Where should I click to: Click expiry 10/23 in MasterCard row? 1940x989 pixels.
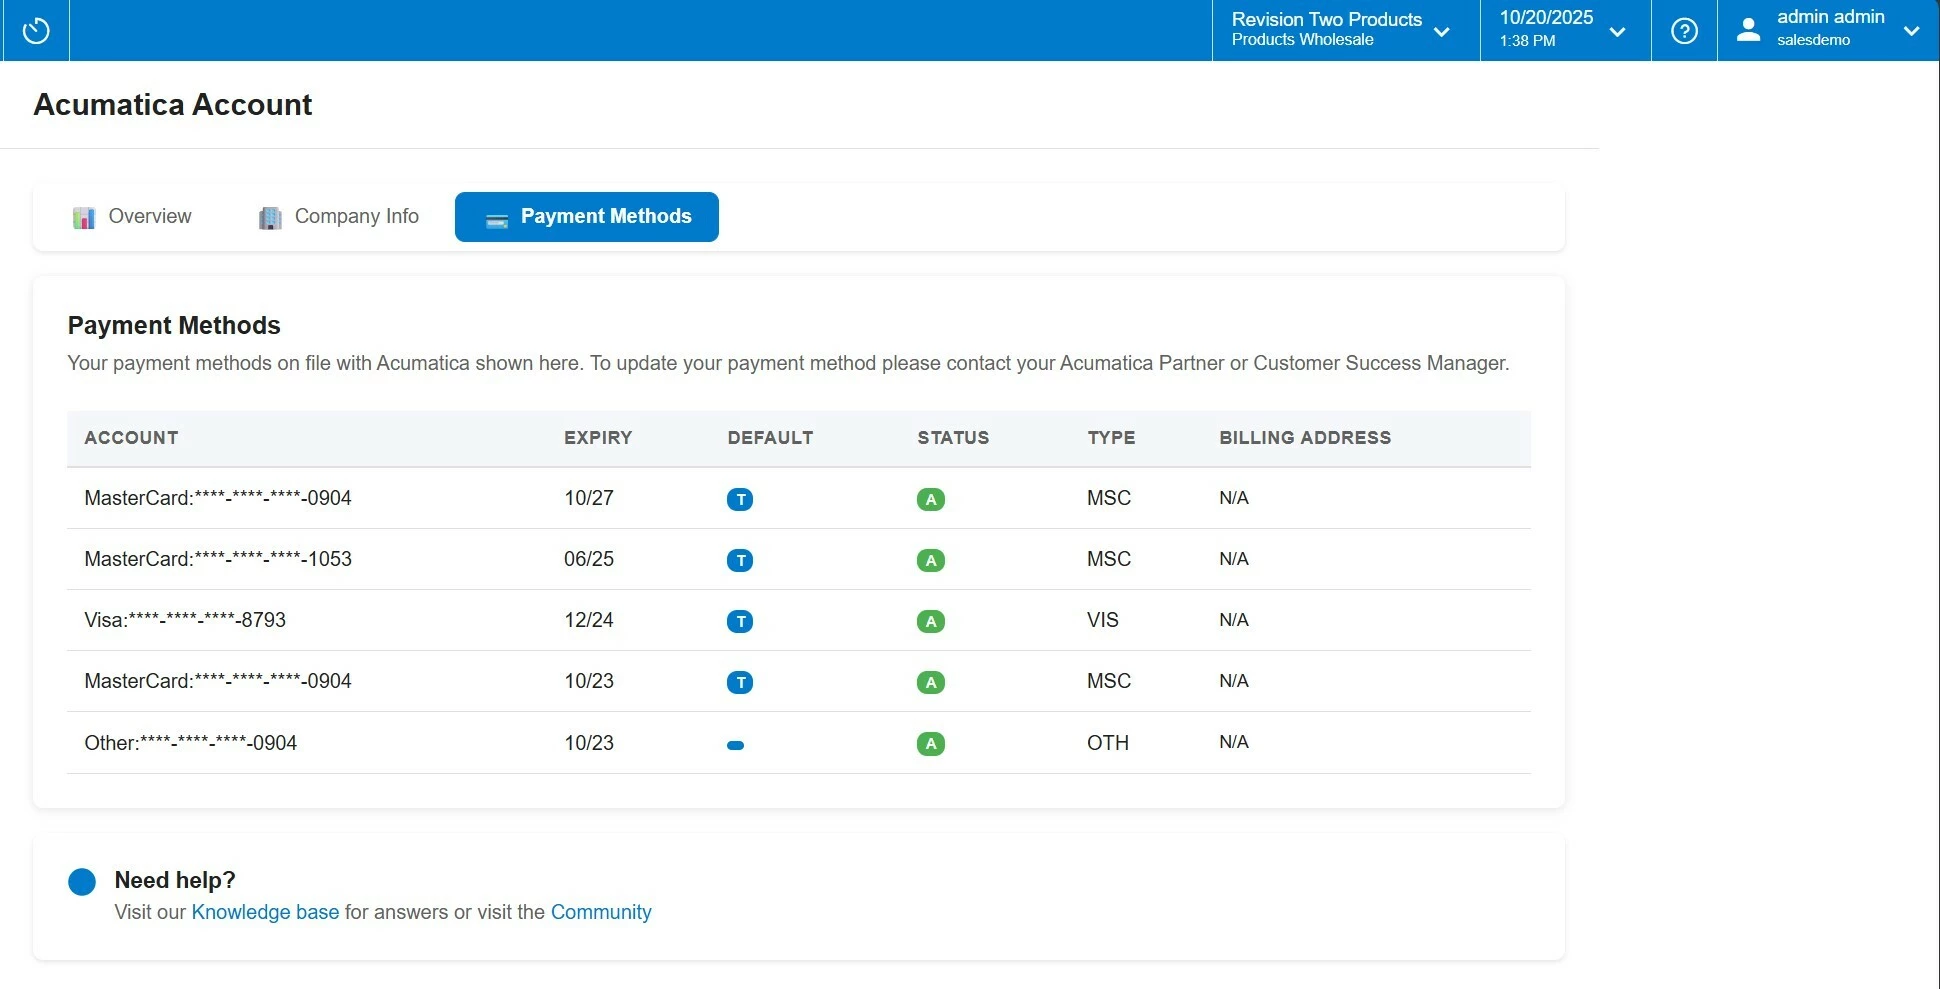coord(589,681)
